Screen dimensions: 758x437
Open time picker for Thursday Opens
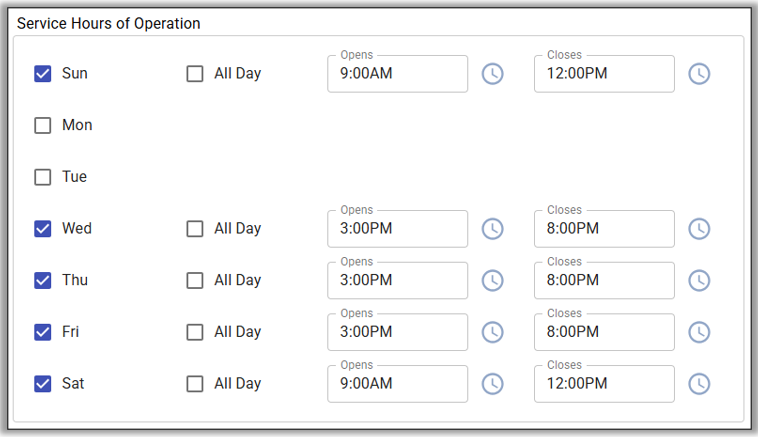pos(492,281)
